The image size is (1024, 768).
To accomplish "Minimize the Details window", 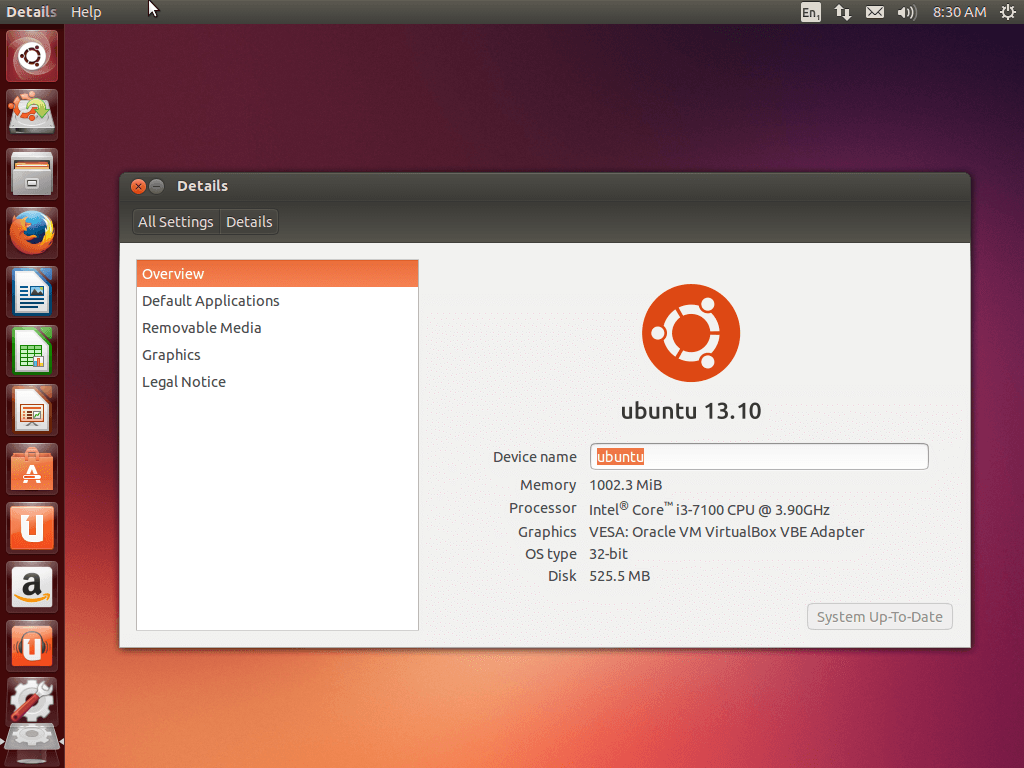I will coord(157,186).
